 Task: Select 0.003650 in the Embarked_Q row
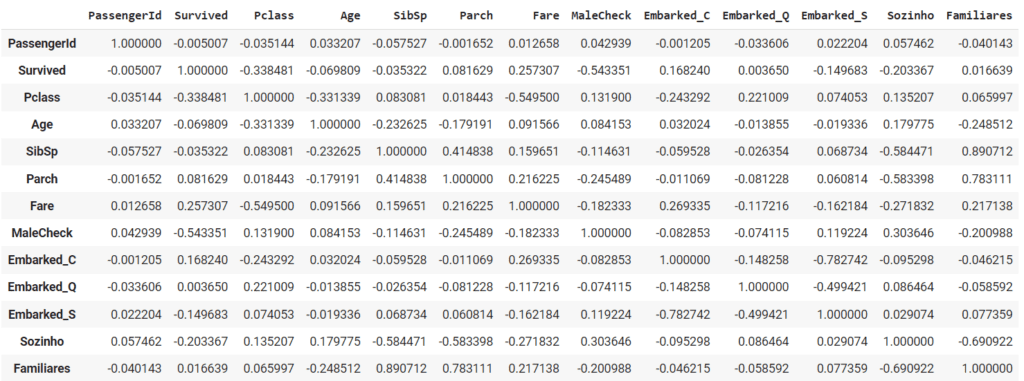click(202, 288)
